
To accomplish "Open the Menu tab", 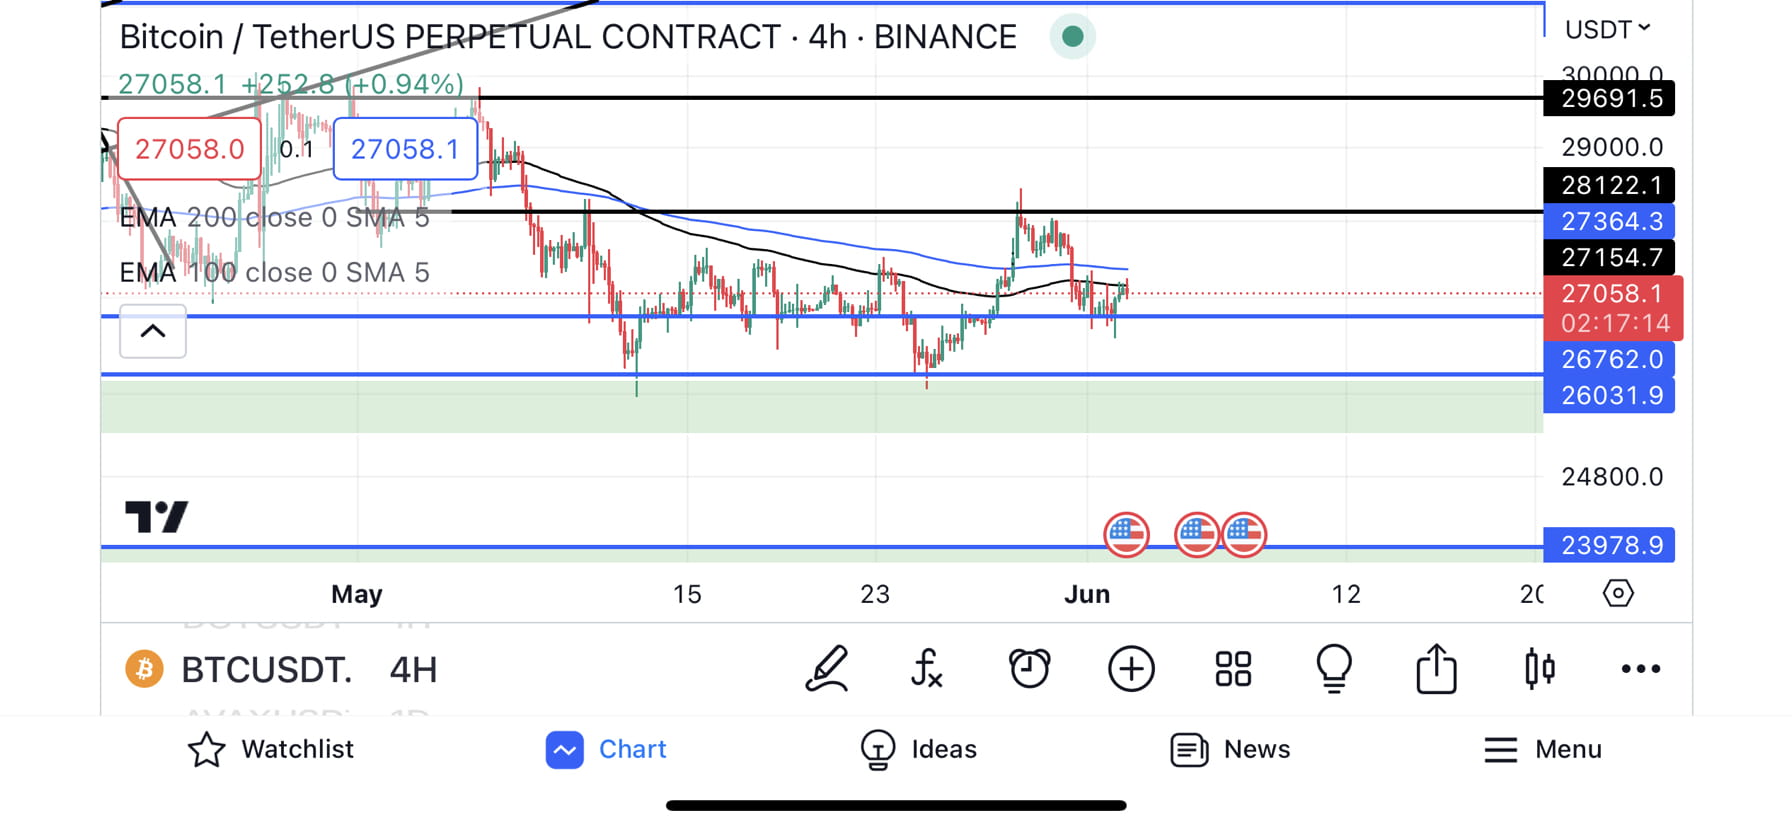I will 1543,749.
